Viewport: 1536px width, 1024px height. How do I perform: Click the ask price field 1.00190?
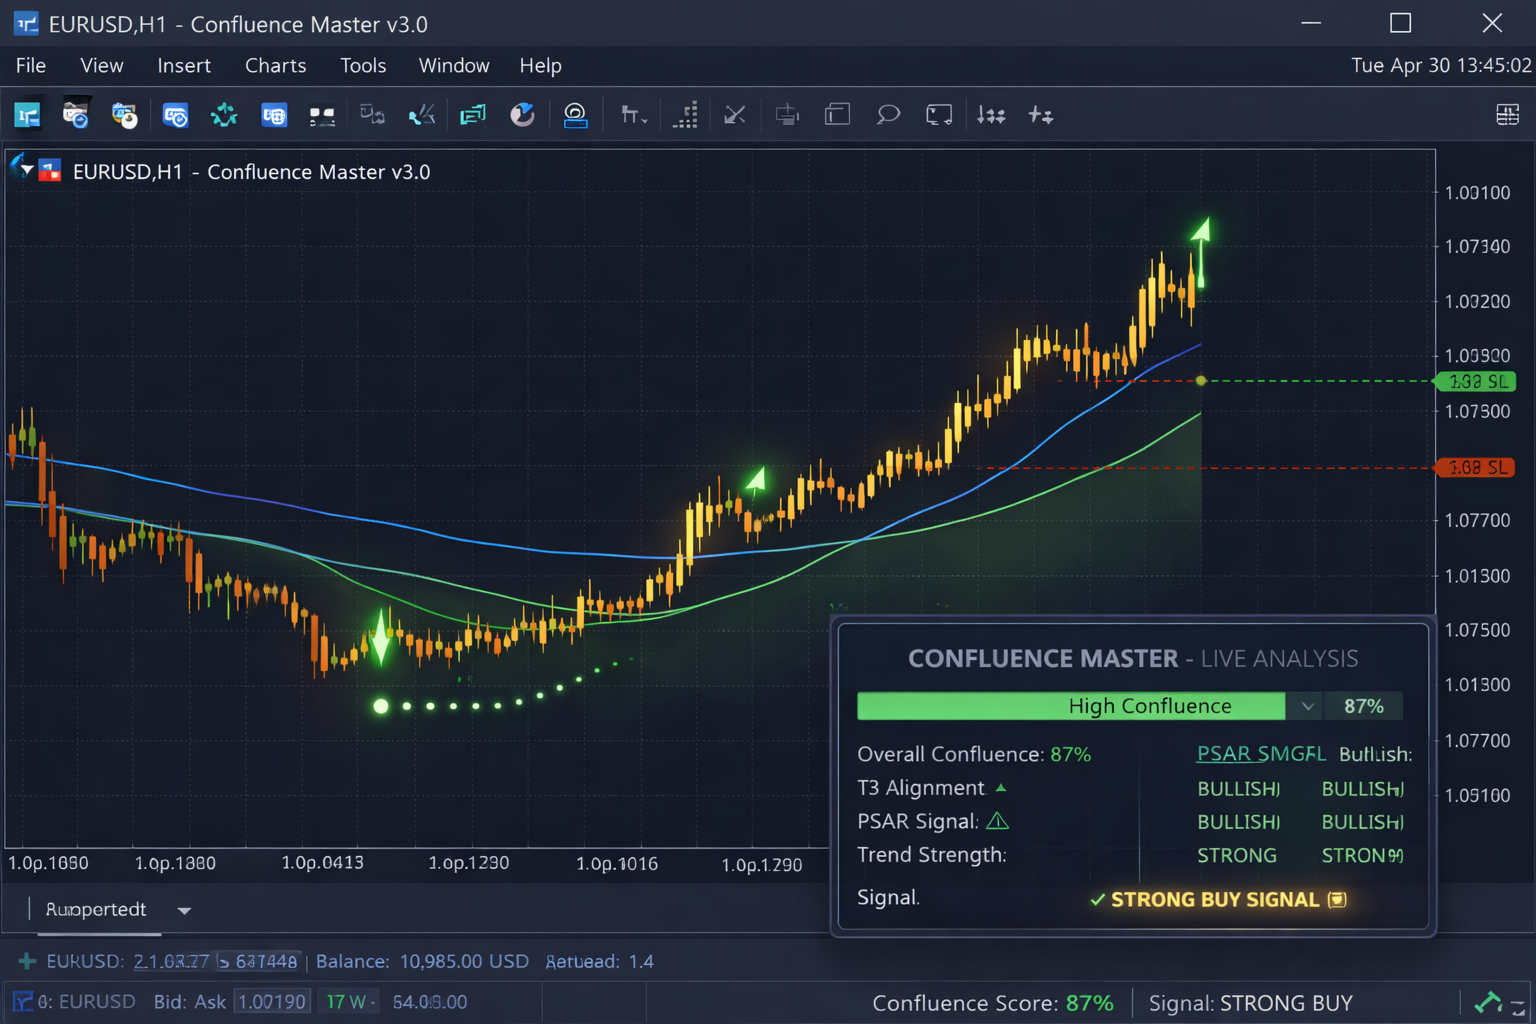coord(272,1001)
